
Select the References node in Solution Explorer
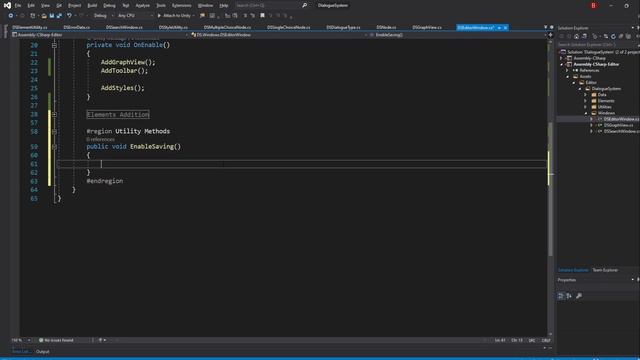[589, 71]
